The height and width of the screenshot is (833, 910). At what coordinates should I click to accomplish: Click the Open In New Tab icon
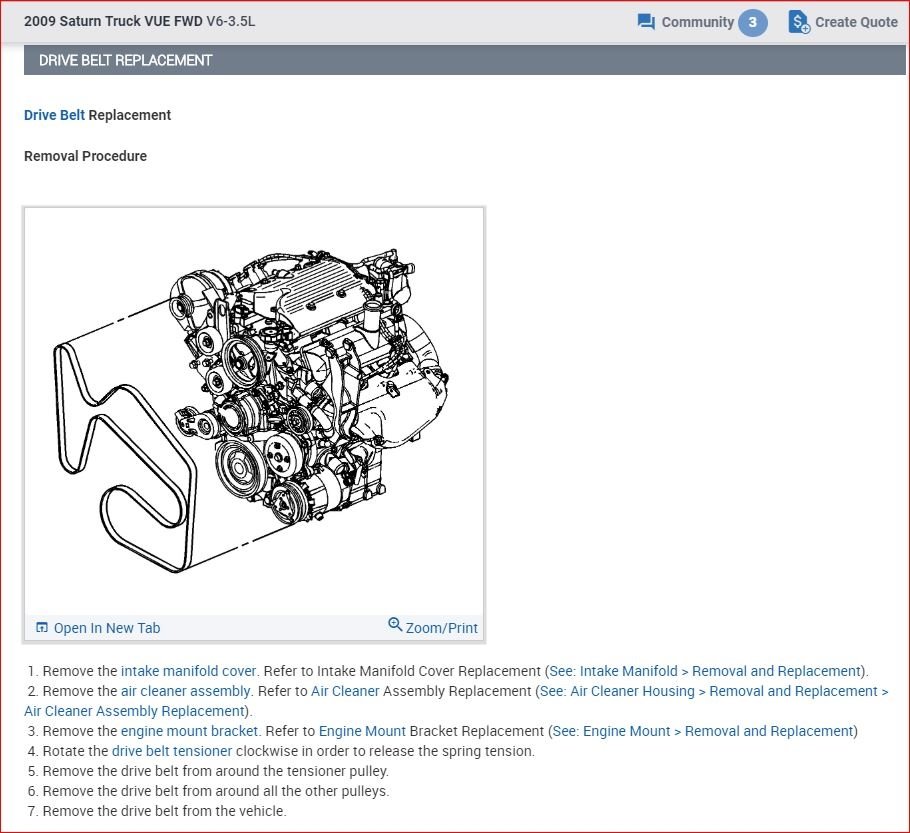coord(42,628)
